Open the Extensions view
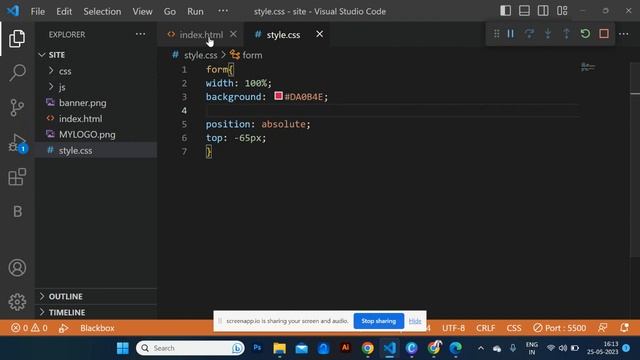 (17, 177)
